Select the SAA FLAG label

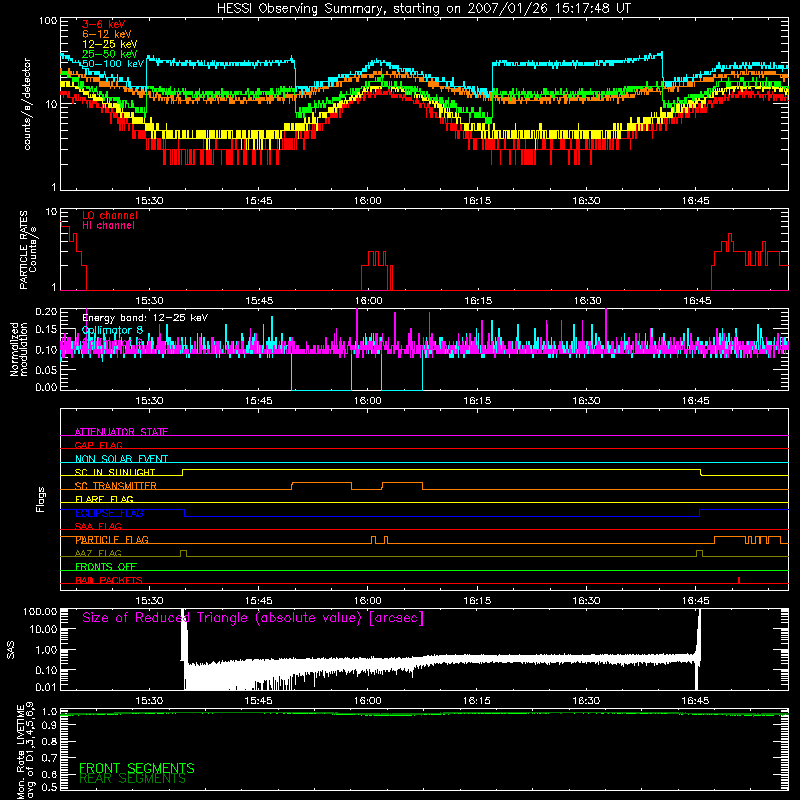98,526
